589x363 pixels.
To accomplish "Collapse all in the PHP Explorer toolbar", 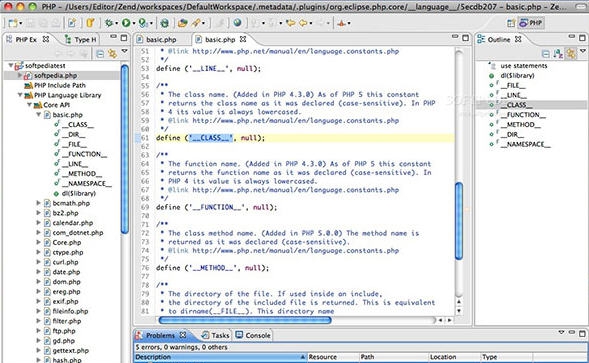I will pyautogui.click(x=100, y=53).
